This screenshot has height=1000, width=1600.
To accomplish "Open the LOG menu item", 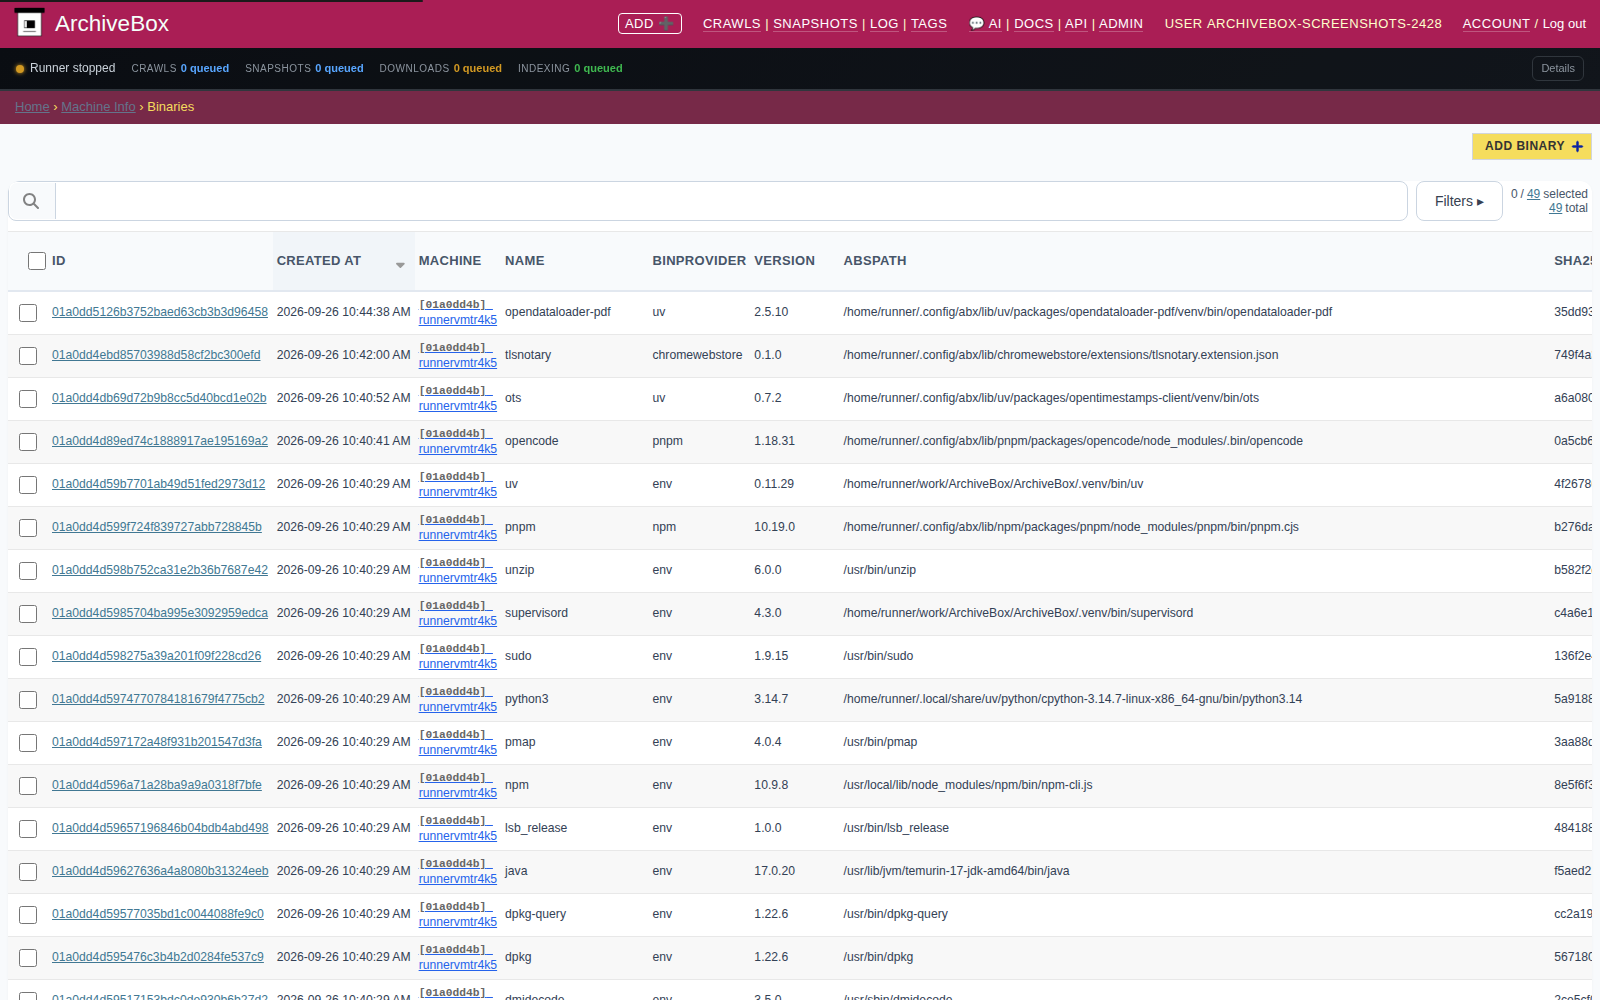I will (884, 24).
